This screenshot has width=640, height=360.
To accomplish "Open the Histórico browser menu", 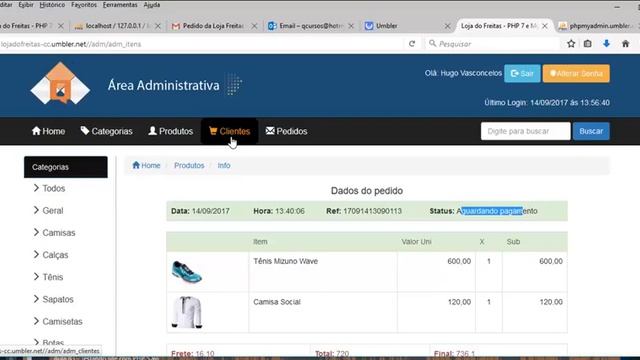I will [52, 5].
